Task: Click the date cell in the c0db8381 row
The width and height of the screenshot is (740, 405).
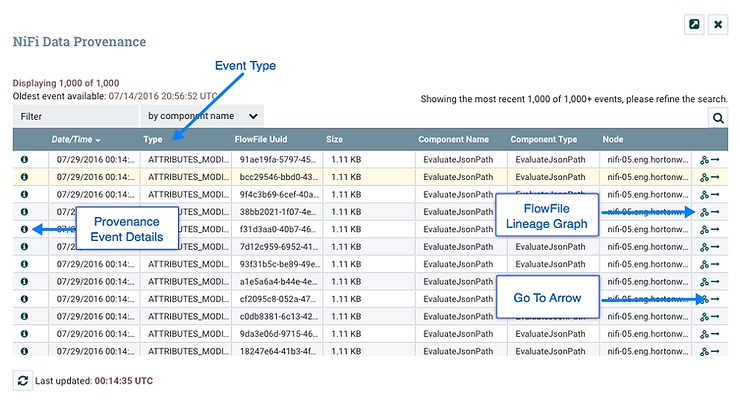Action: pos(95,317)
